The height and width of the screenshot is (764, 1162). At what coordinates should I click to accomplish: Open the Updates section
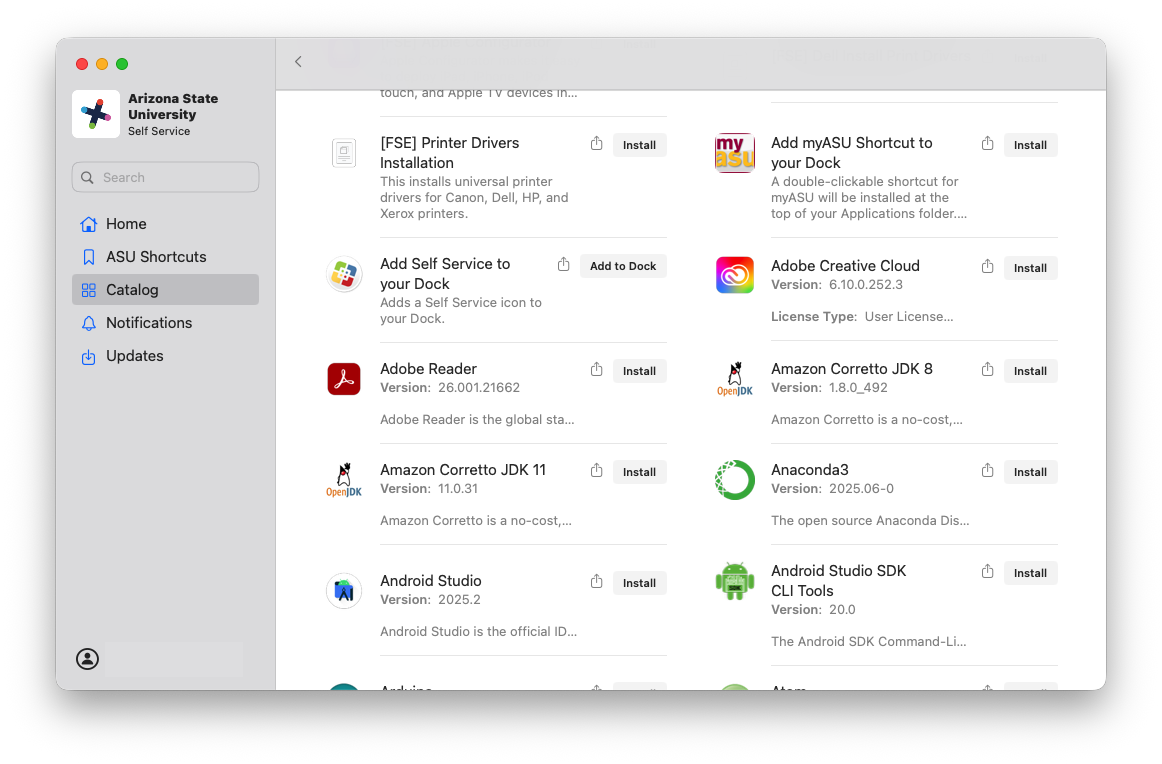point(165,356)
